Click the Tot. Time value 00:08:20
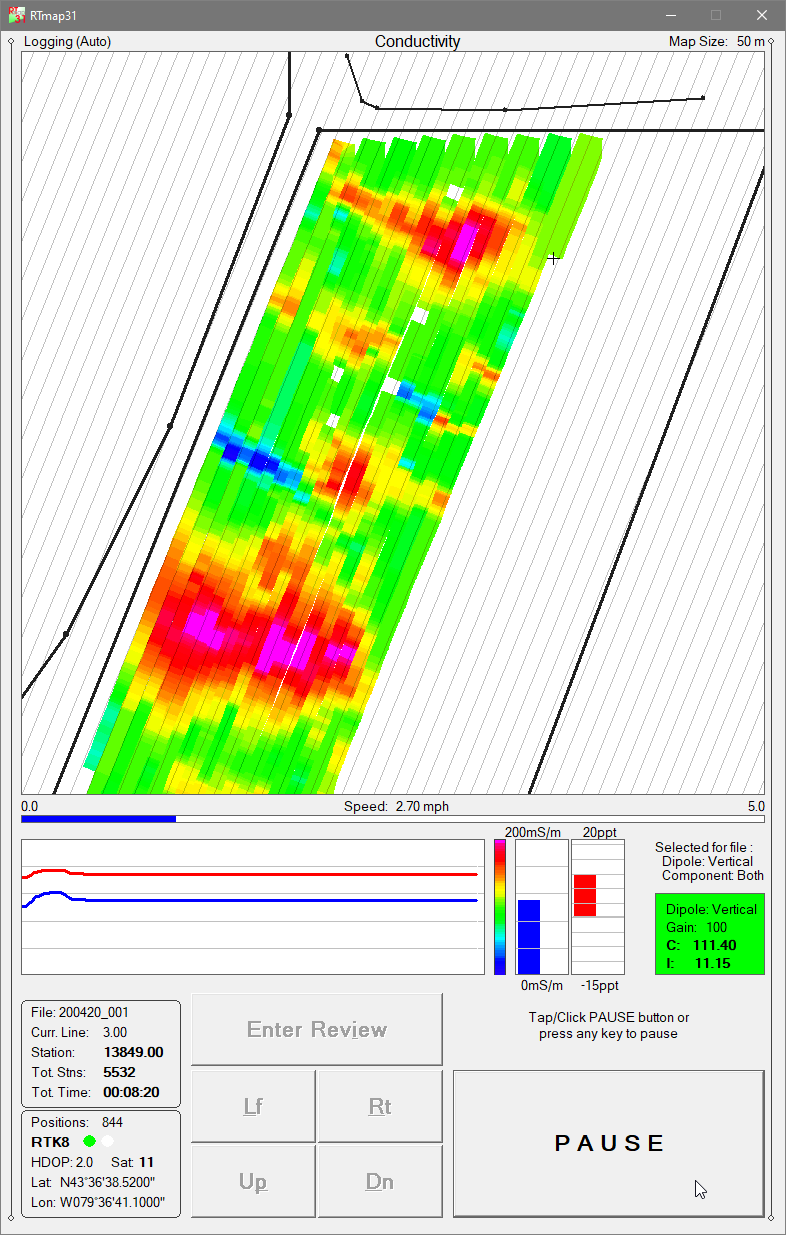Viewport: 786px width, 1235px height. (x=132, y=1092)
